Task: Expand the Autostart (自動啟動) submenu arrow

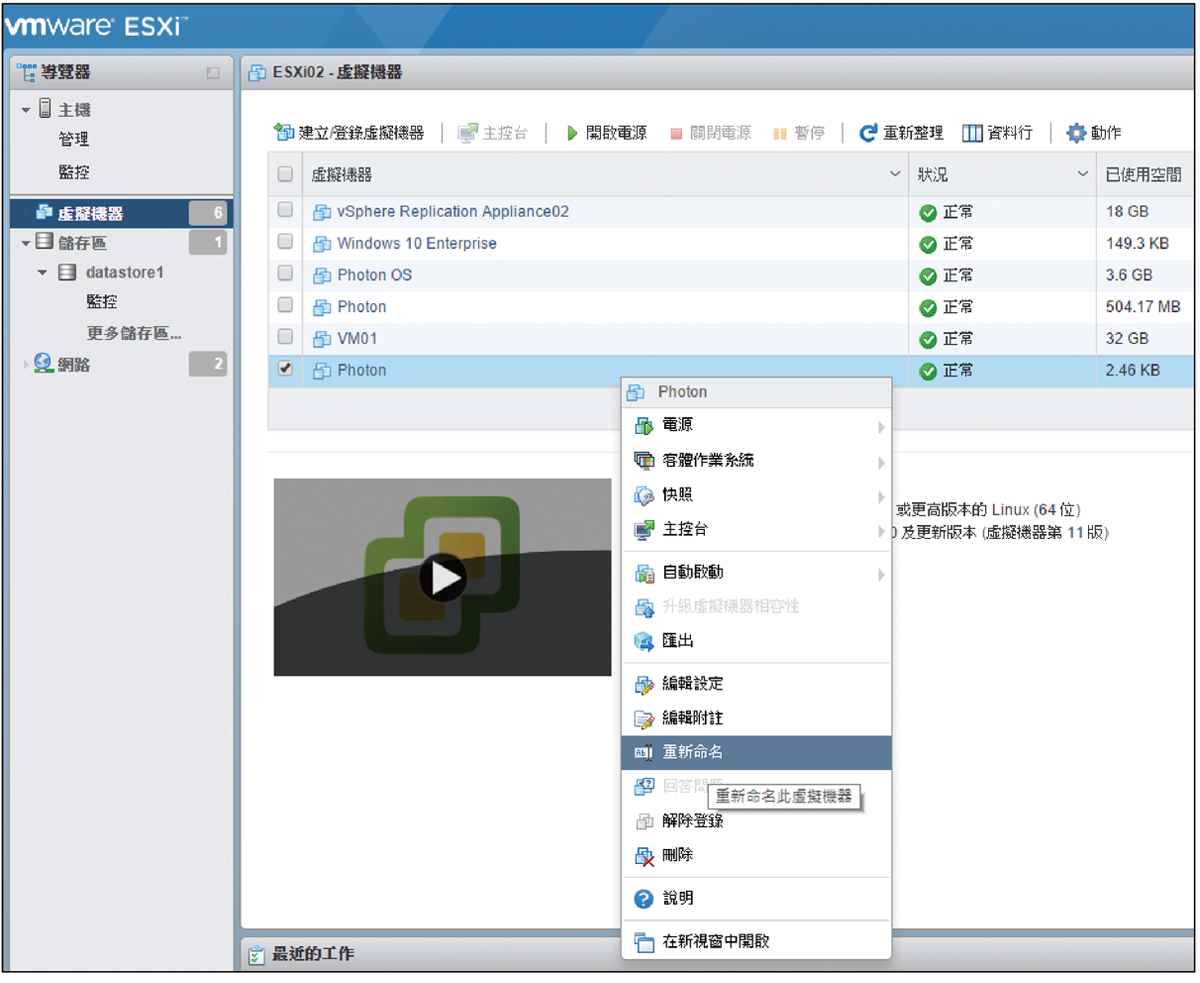Action: coord(882,574)
